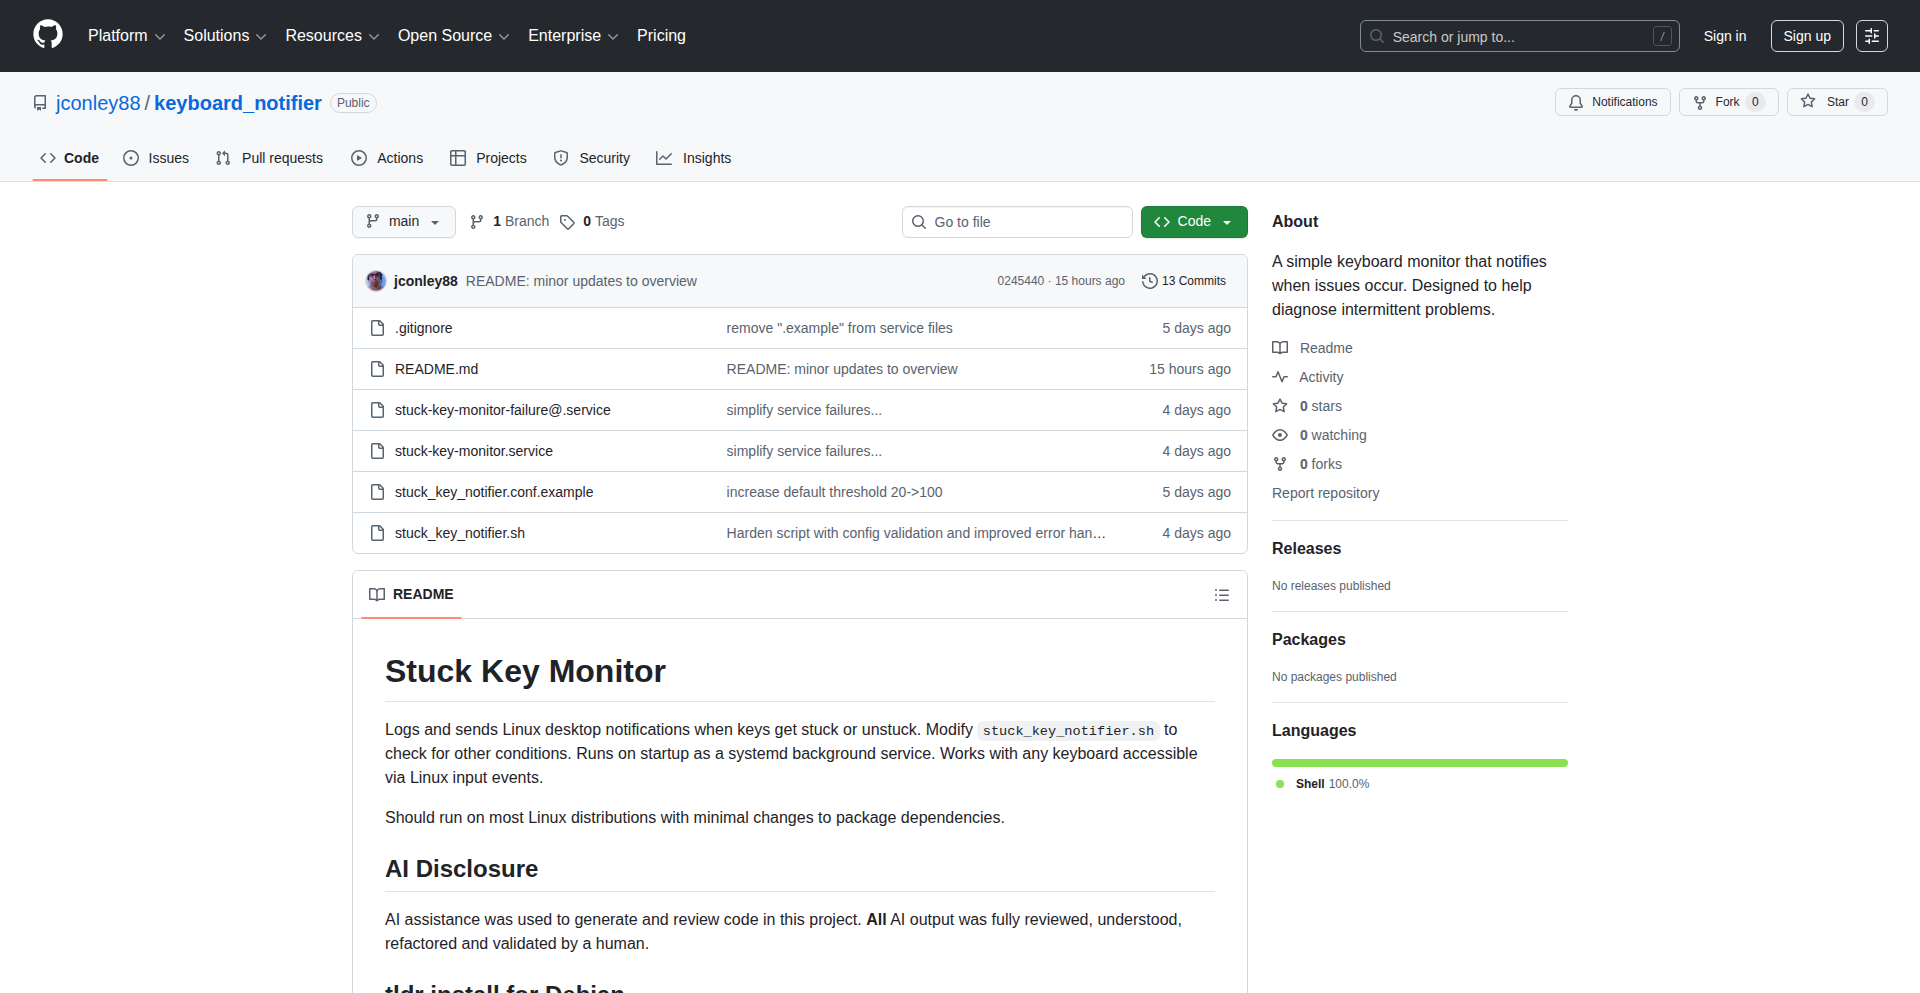Click the commit history clock icon

(x=1149, y=281)
